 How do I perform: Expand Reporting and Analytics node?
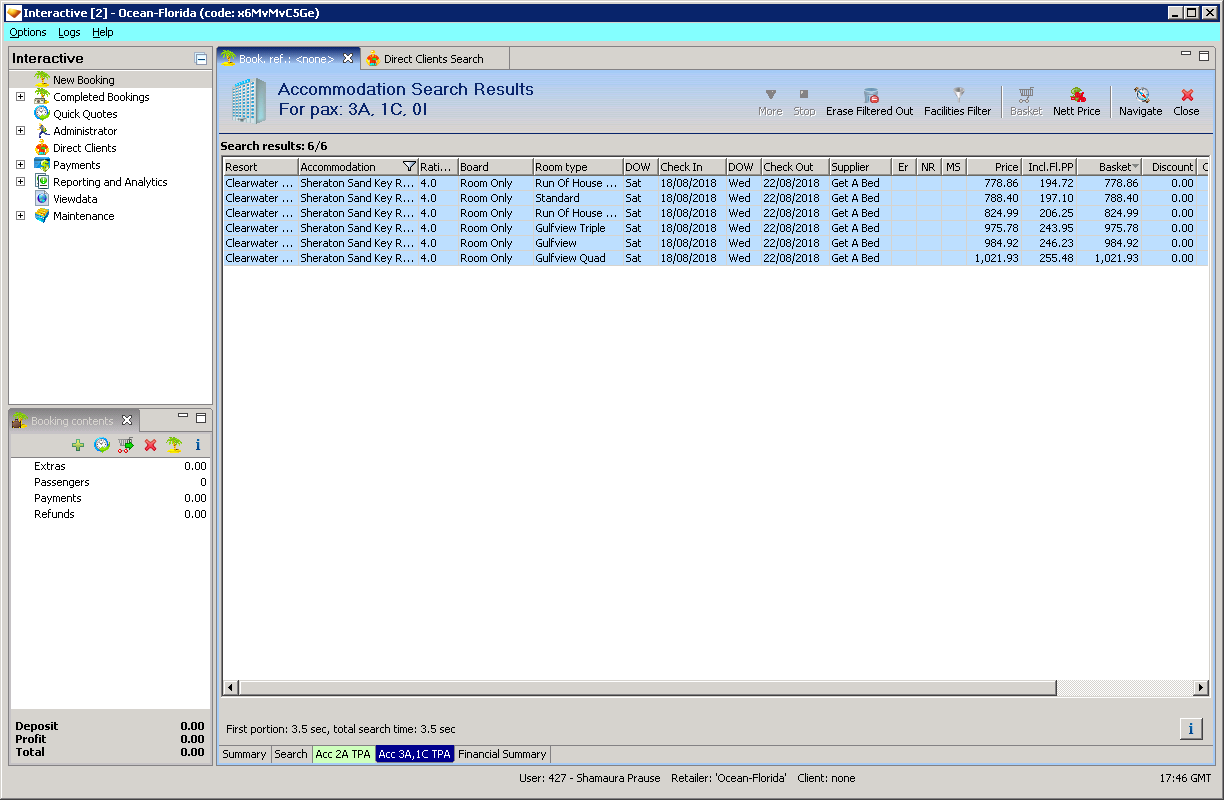20,182
